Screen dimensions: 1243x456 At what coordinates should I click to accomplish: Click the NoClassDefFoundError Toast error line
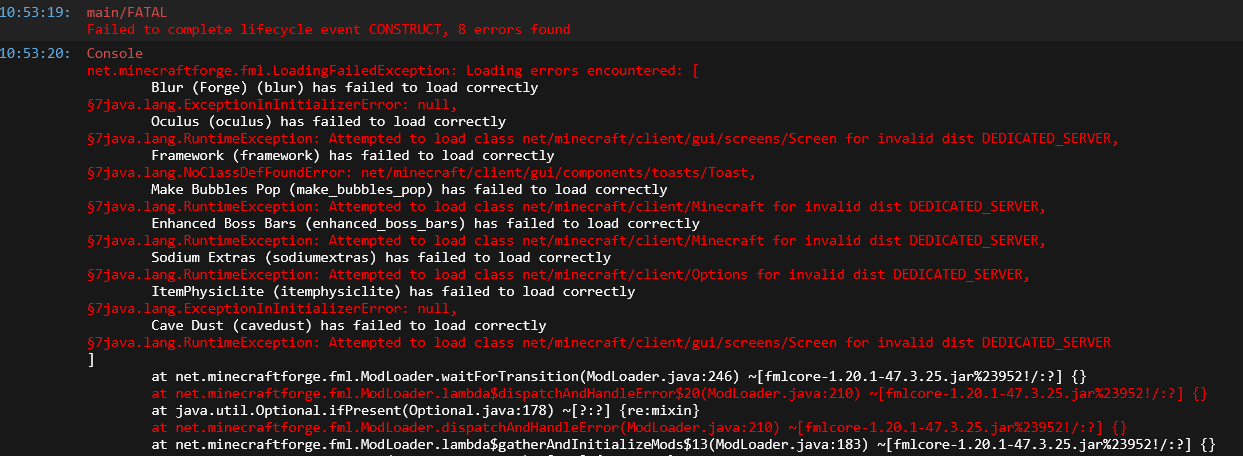[421, 172]
